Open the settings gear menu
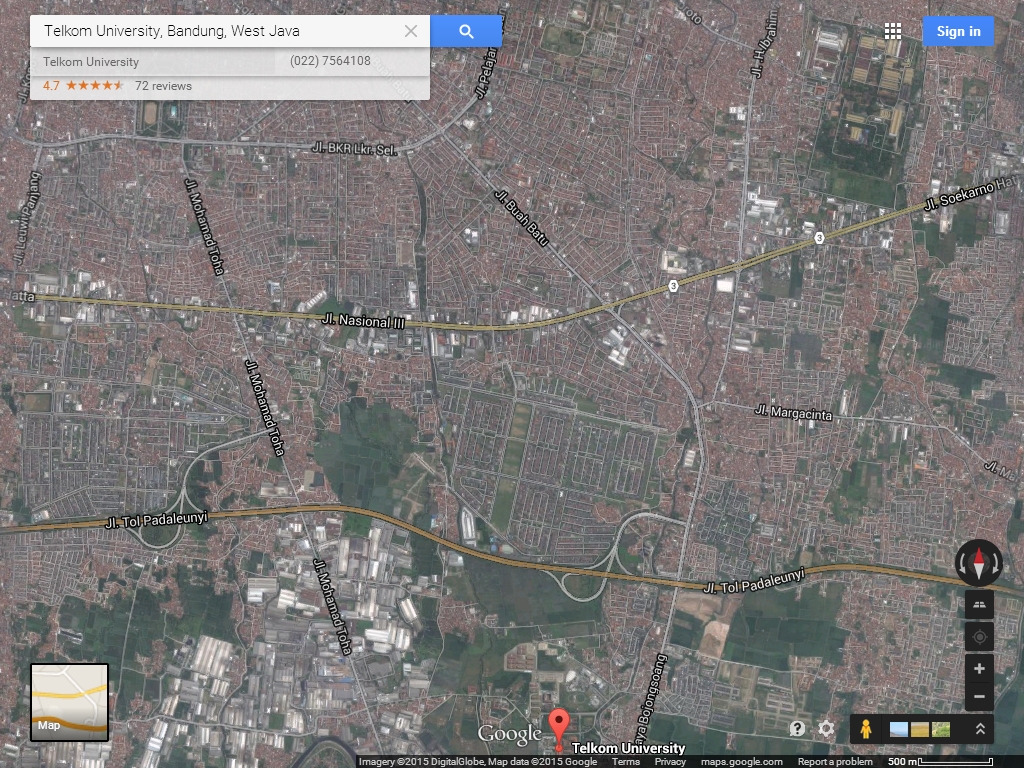Screen dimensions: 1024x768 pos(826,728)
